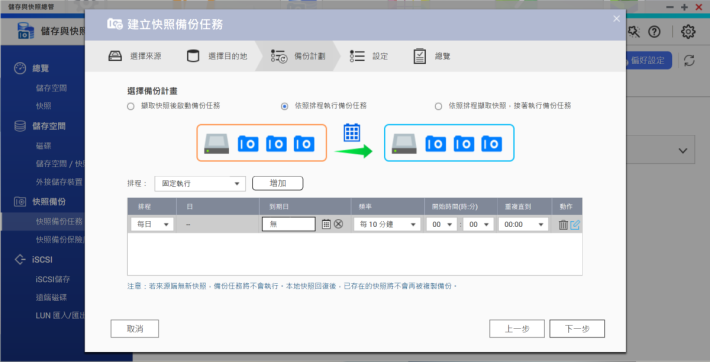Open the 每 10 分鐘 frequency dropdown
This screenshot has height=362, width=710.
(x=387, y=224)
